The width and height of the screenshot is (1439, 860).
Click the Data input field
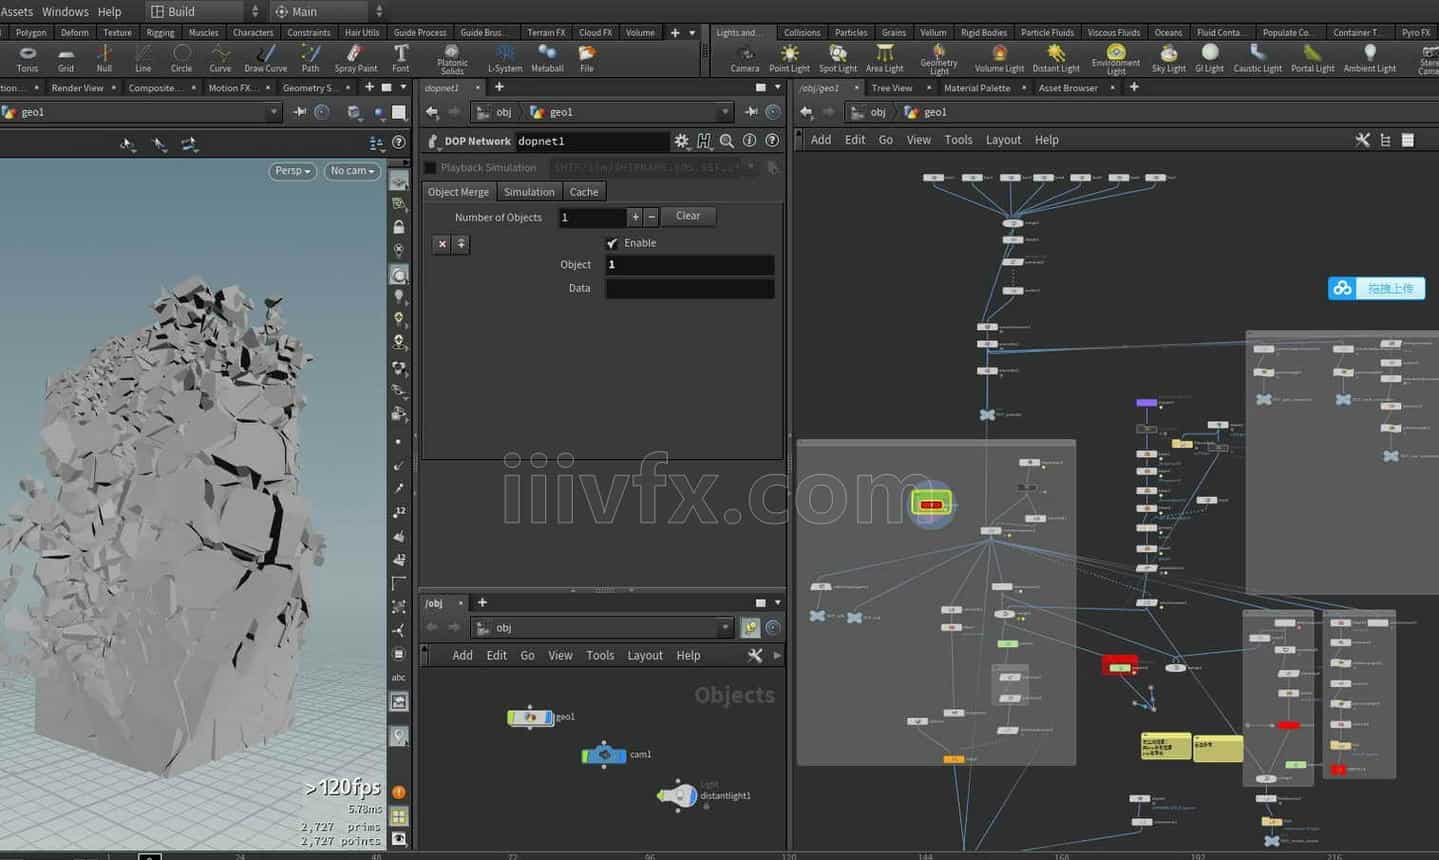[x=690, y=288]
